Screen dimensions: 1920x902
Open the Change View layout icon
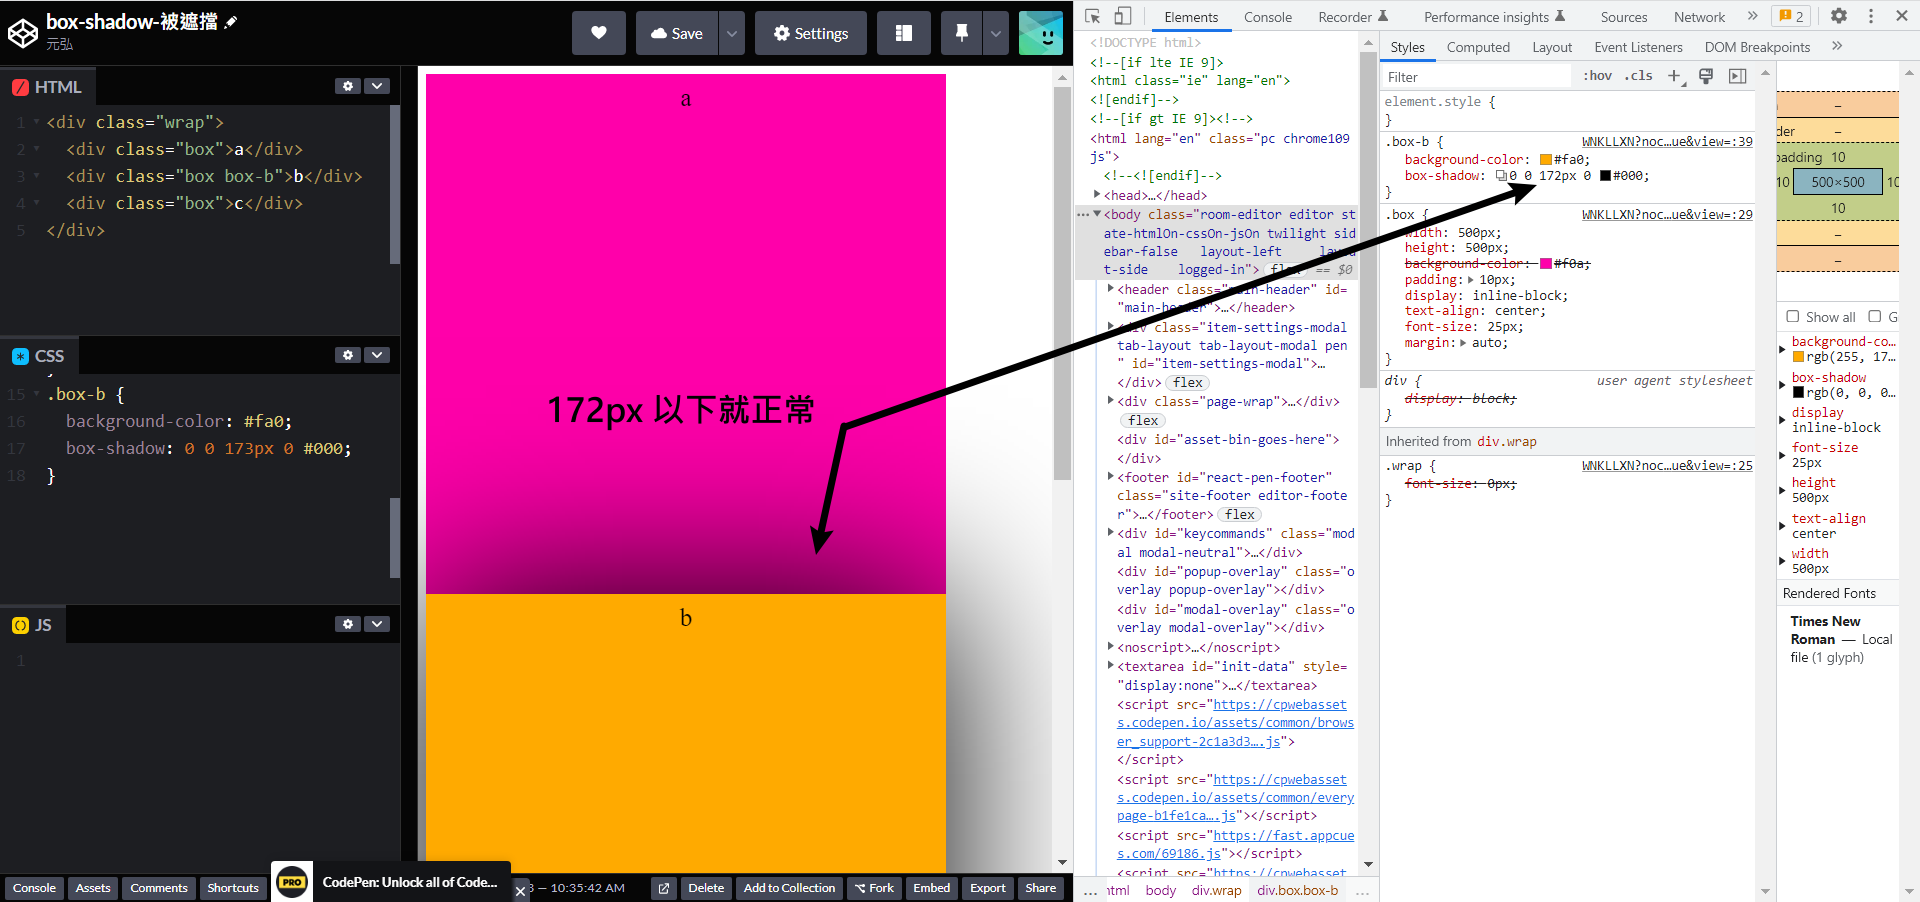(903, 33)
